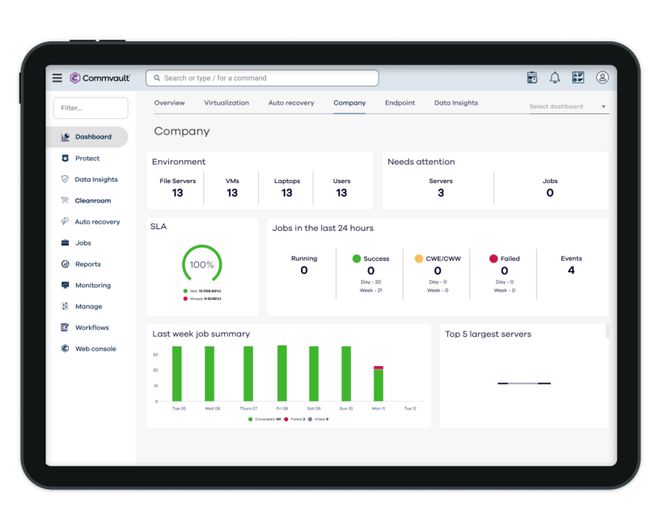Click the Monitoring icon in sidebar
The height and width of the screenshot is (529, 660).
pyautogui.click(x=65, y=285)
